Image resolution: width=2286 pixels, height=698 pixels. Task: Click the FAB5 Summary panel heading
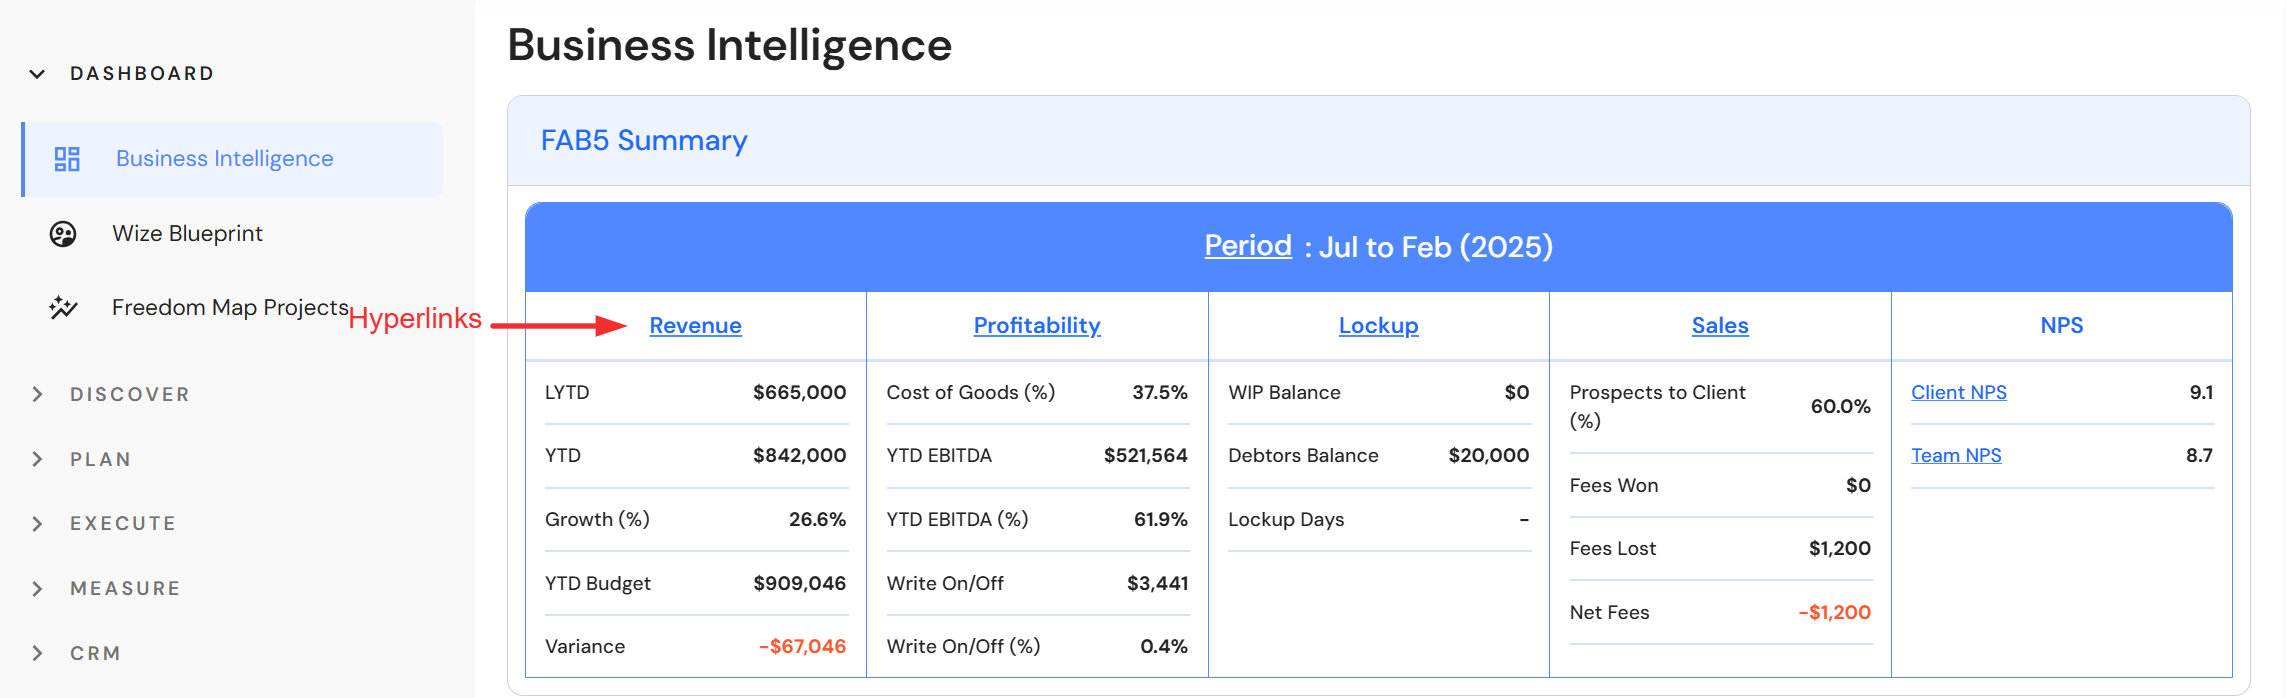pyautogui.click(x=644, y=141)
